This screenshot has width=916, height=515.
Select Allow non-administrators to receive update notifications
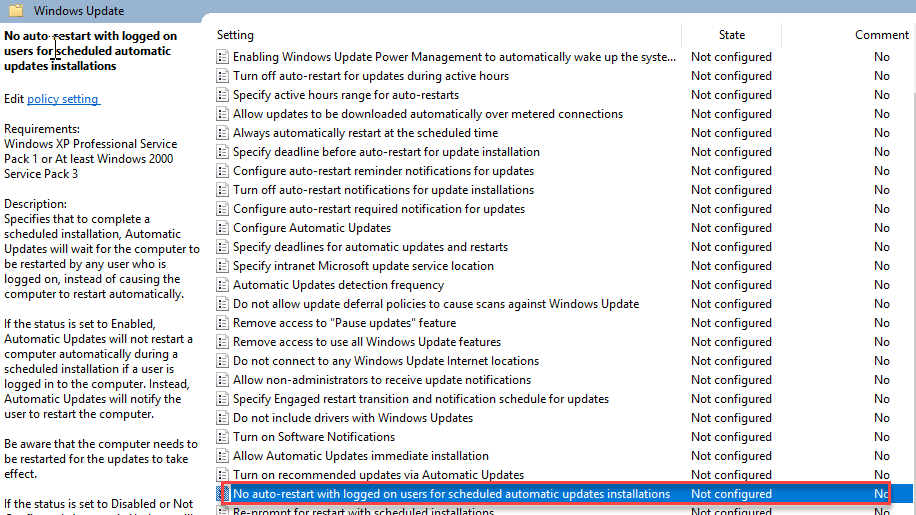pyautogui.click(x=382, y=380)
